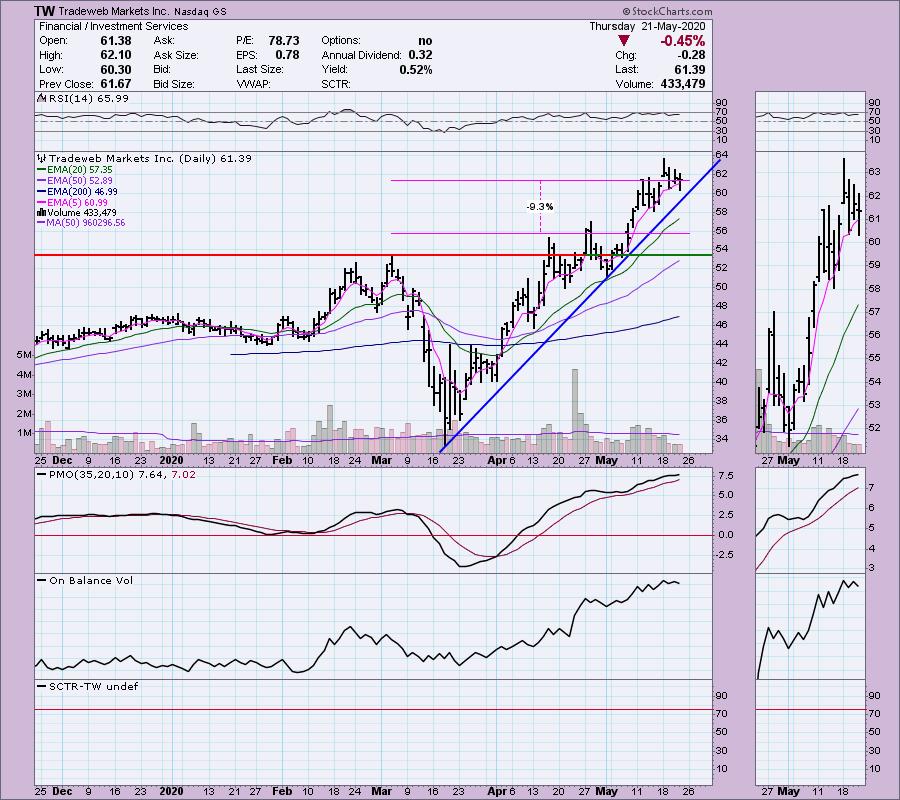Click the 7.5 PMO axis label
The image size is (900, 800).
click(x=725, y=476)
